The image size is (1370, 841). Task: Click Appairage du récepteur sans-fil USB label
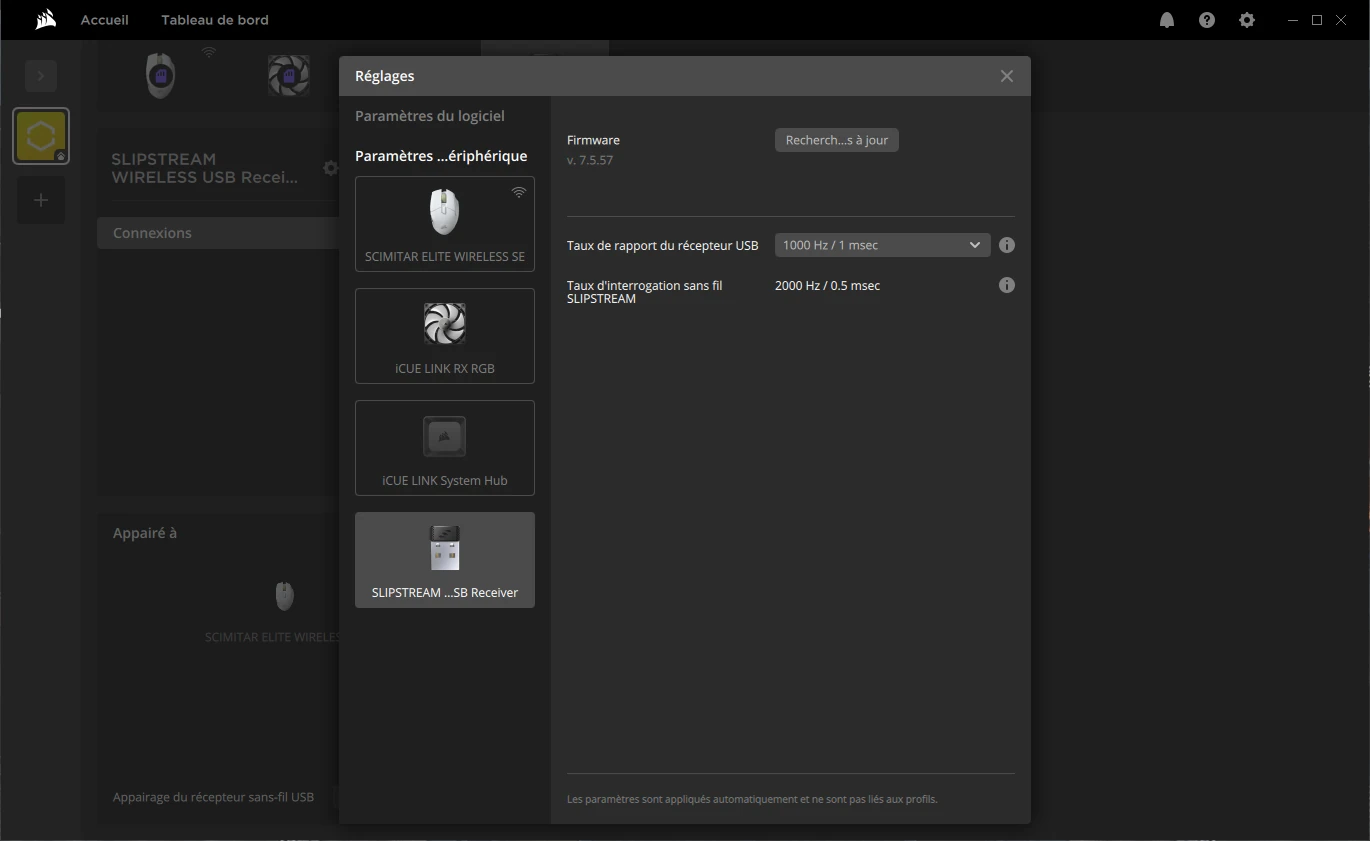pyautogui.click(x=213, y=797)
